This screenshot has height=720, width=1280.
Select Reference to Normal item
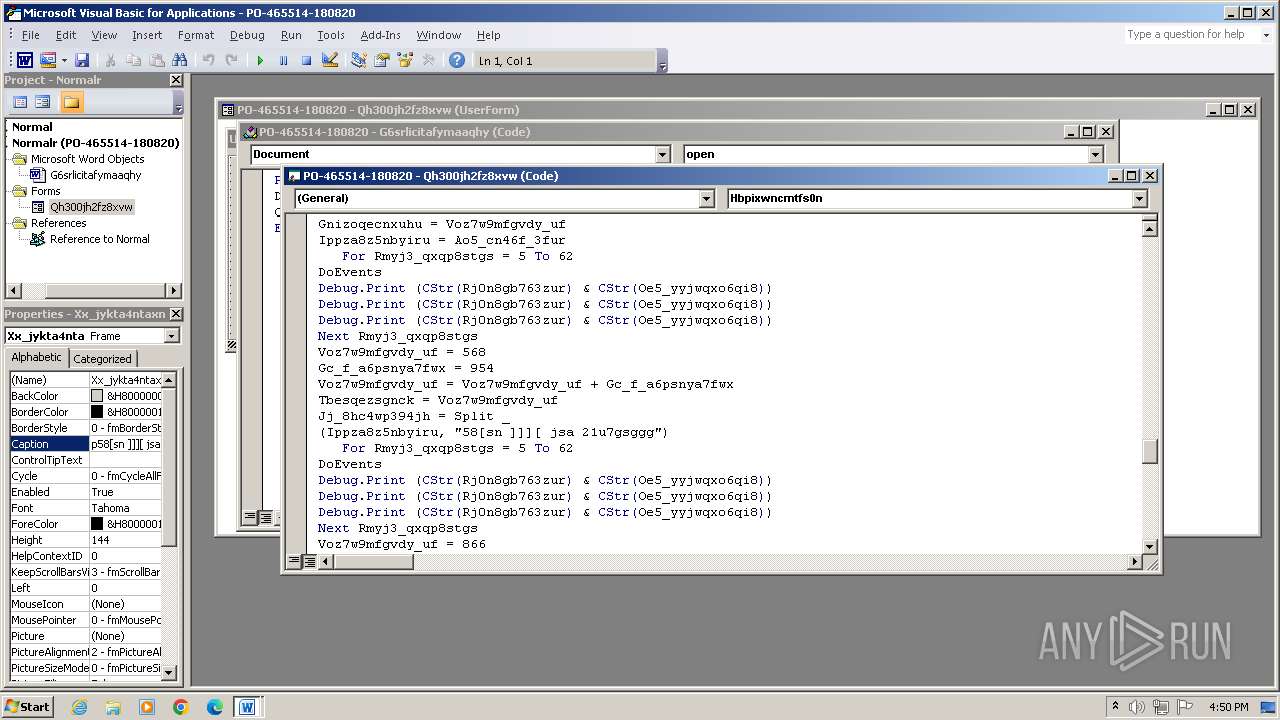tap(100, 239)
